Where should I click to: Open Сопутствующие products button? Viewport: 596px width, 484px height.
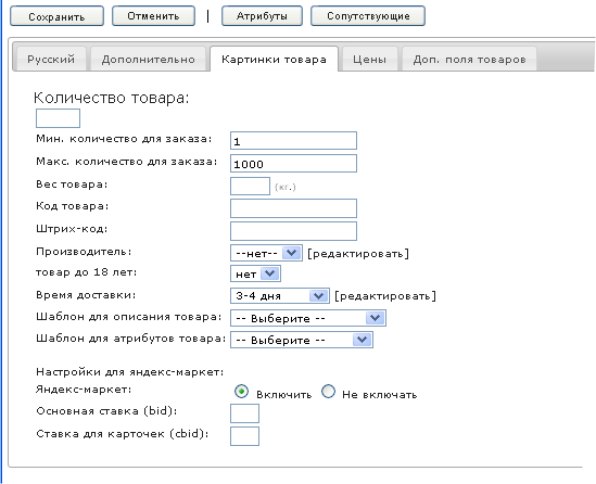[x=368, y=16]
